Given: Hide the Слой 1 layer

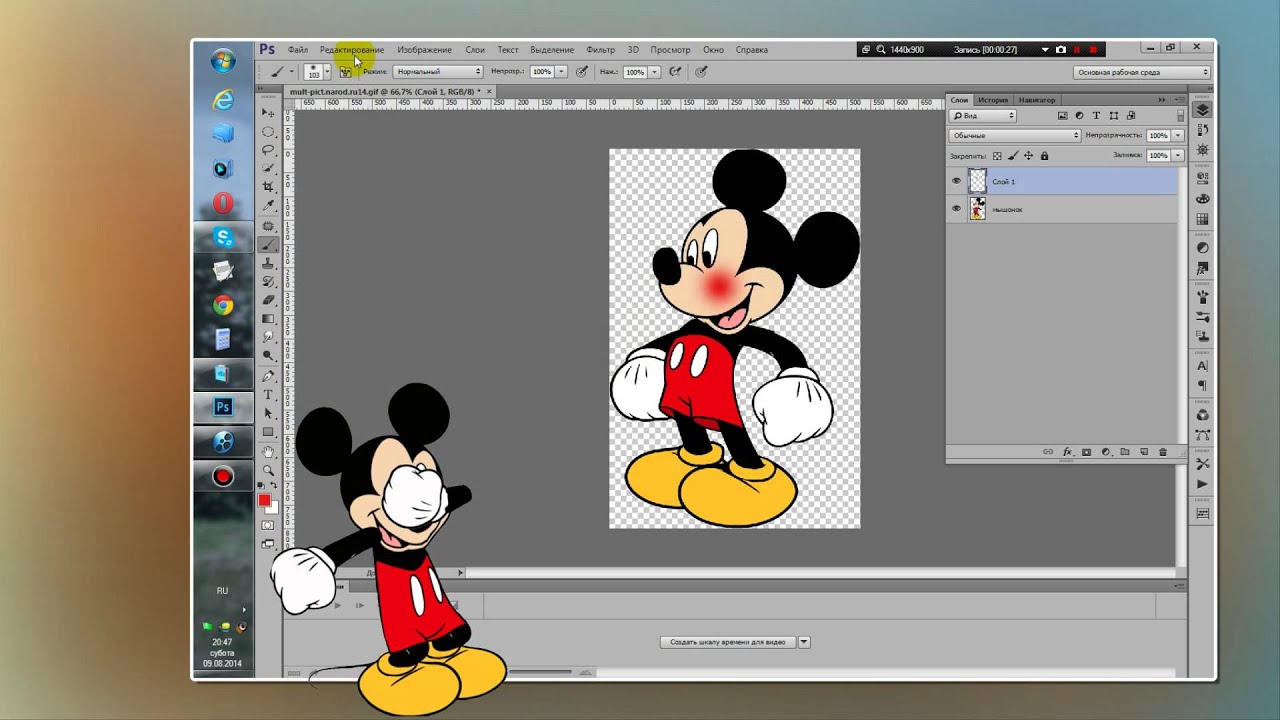Looking at the screenshot, I should [x=956, y=181].
